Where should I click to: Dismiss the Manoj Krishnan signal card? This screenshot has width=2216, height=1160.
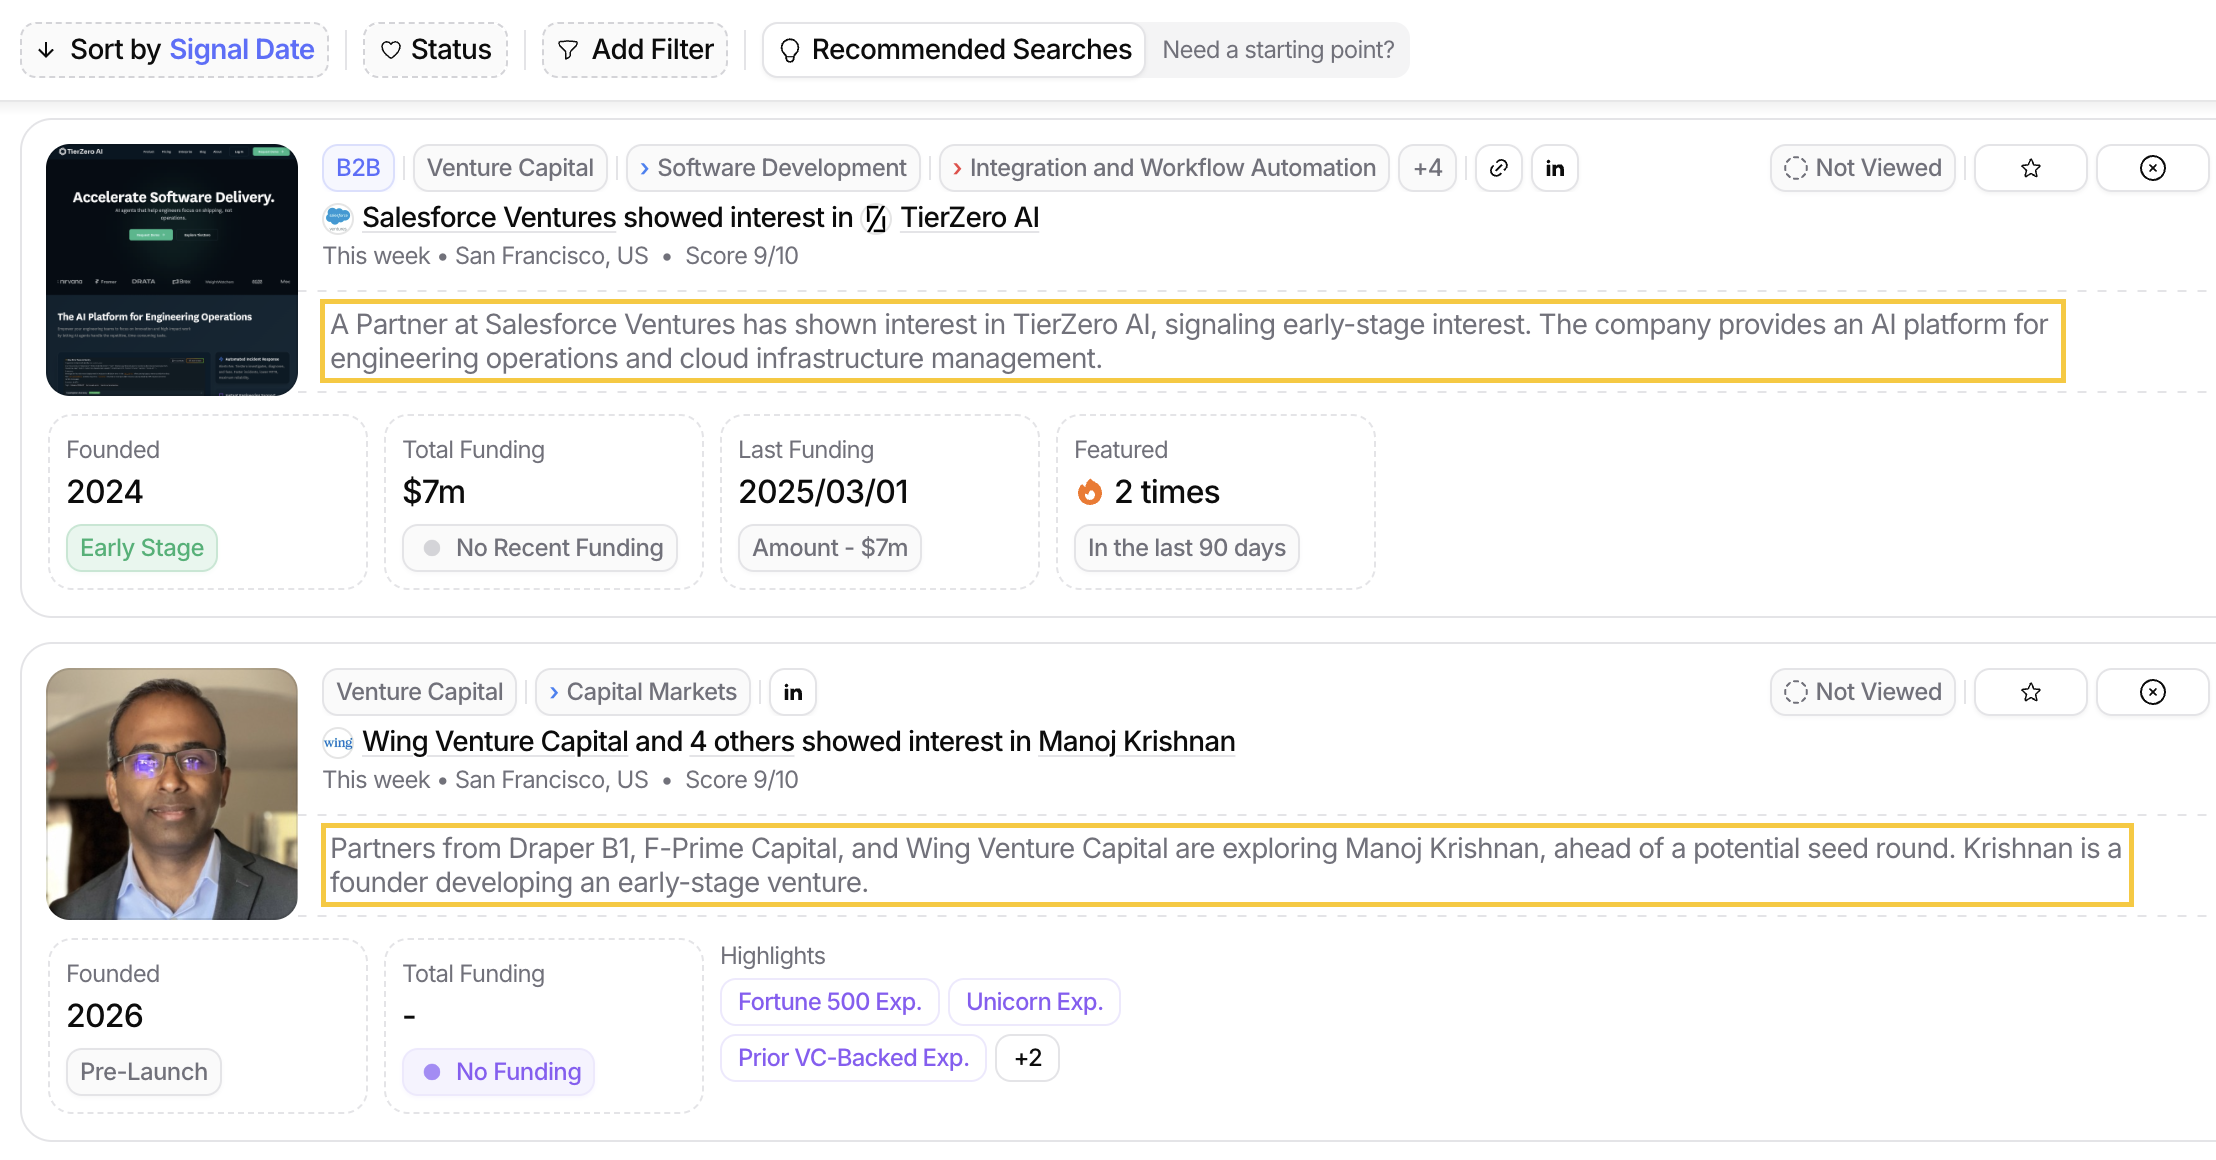click(2152, 692)
